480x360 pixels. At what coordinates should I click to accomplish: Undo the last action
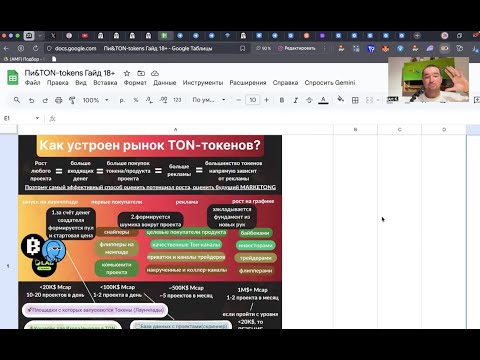click(x=31, y=100)
